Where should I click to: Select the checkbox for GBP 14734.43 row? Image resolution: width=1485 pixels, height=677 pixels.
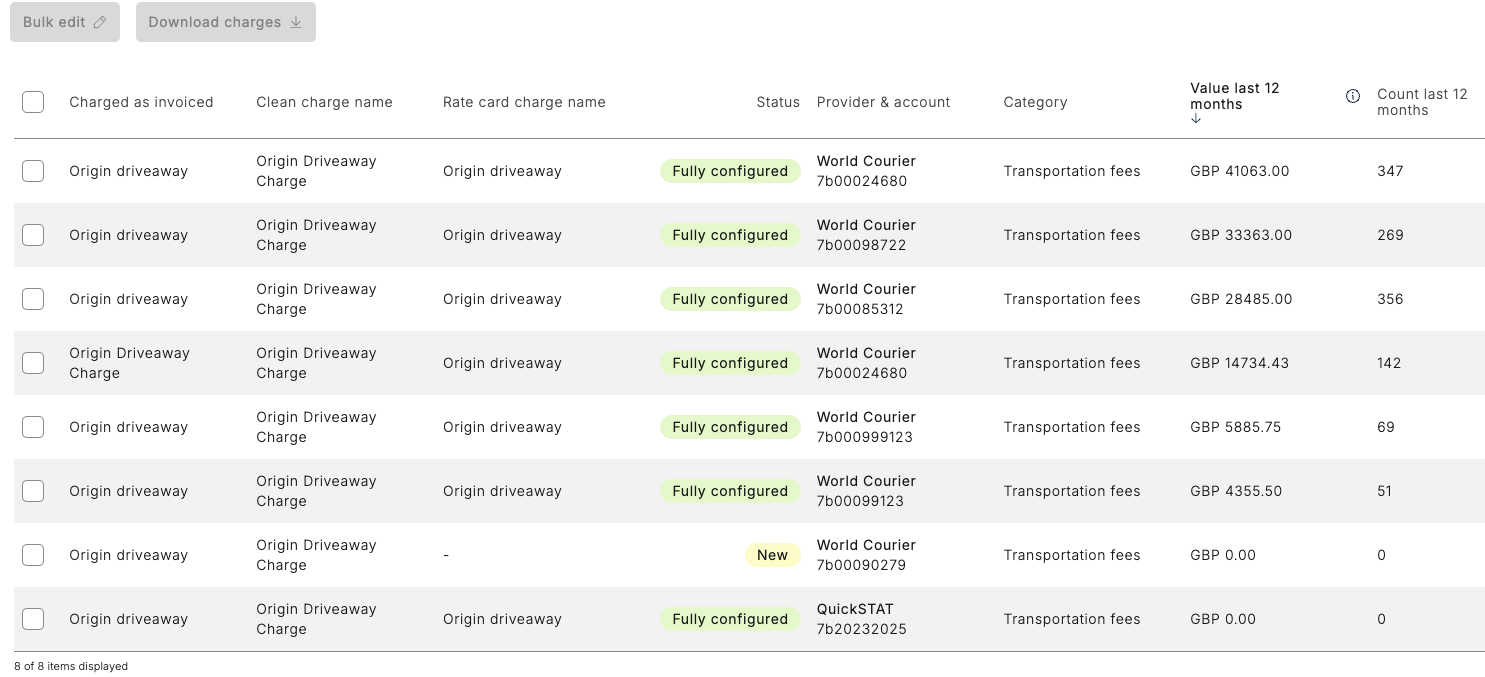pyautogui.click(x=33, y=363)
